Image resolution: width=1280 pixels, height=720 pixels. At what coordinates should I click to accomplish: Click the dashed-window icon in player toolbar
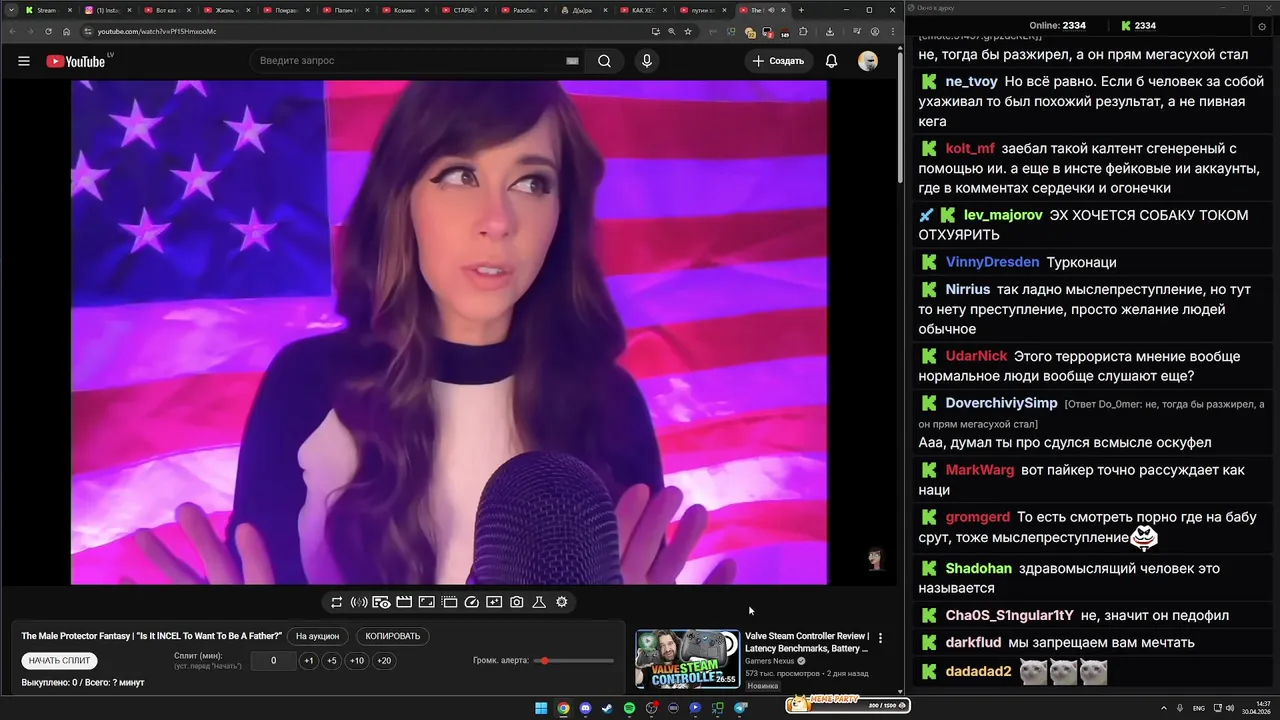pyautogui.click(x=449, y=602)
